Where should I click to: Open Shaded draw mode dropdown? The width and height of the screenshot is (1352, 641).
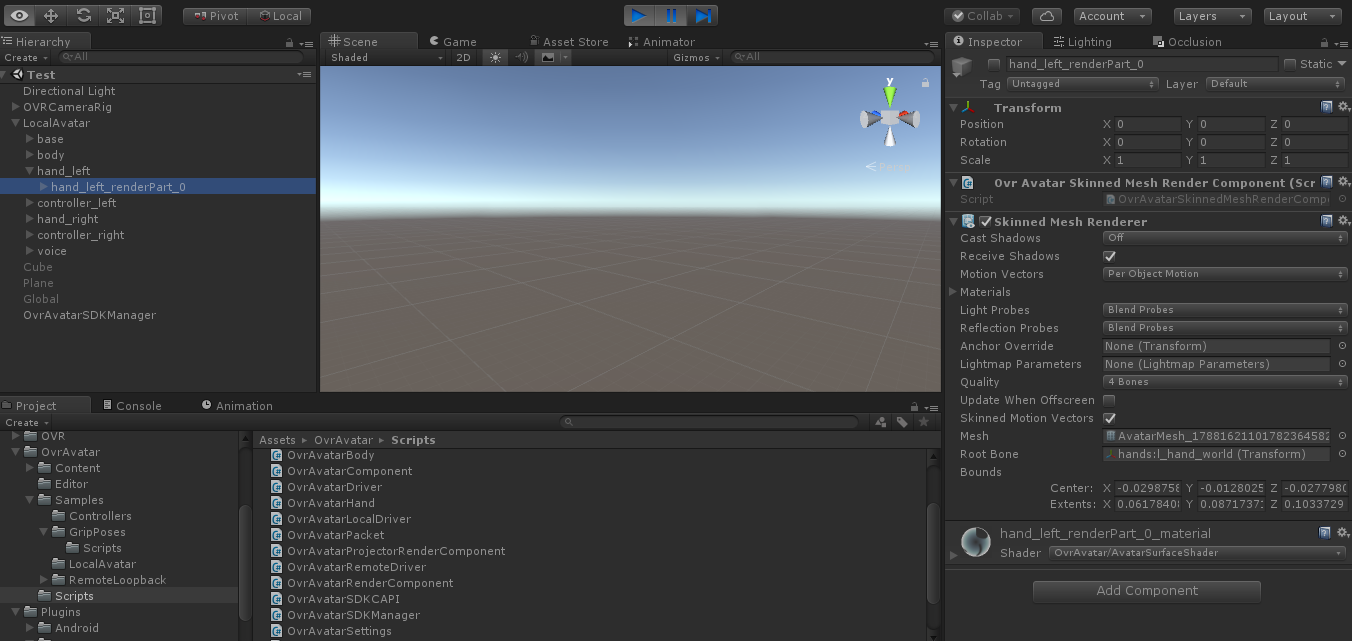click(387, 58)
